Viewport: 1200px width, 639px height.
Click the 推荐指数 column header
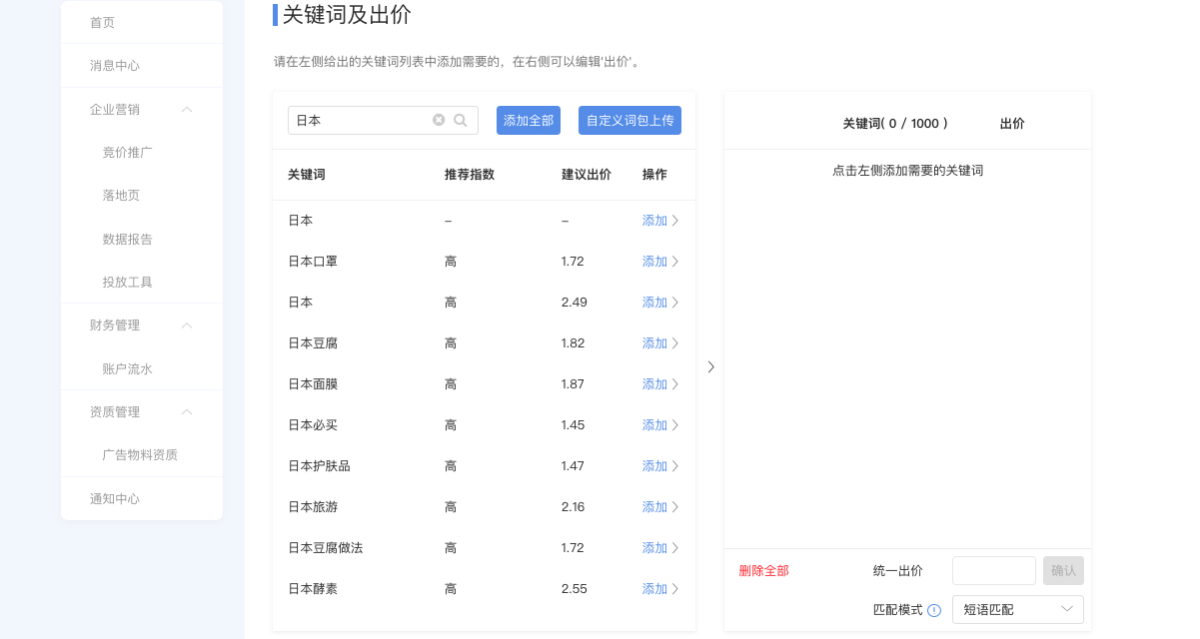click(470, 174)
